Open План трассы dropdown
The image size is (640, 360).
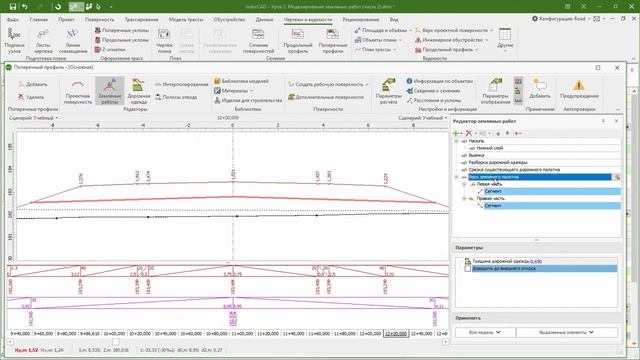(x=376, y=49)
